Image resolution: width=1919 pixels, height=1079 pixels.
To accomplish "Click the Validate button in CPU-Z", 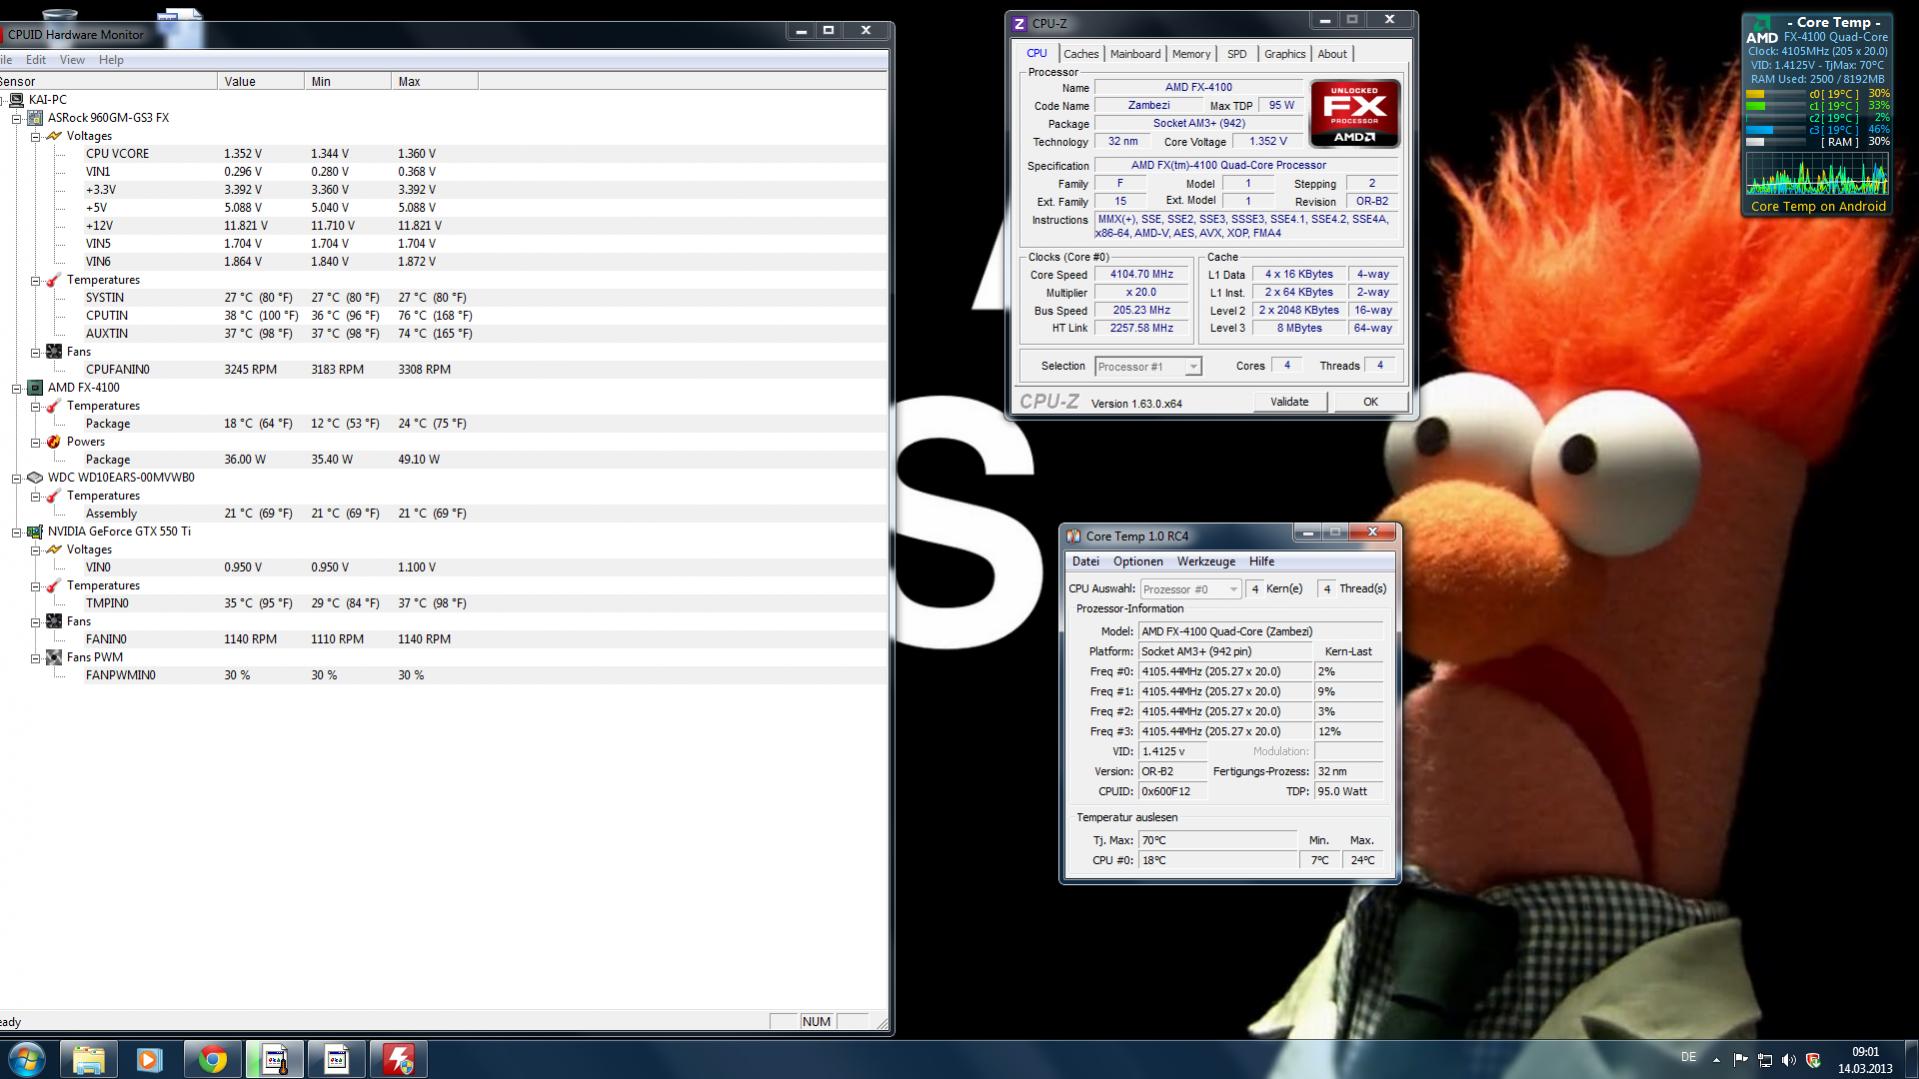I will tap(1289, 402).
